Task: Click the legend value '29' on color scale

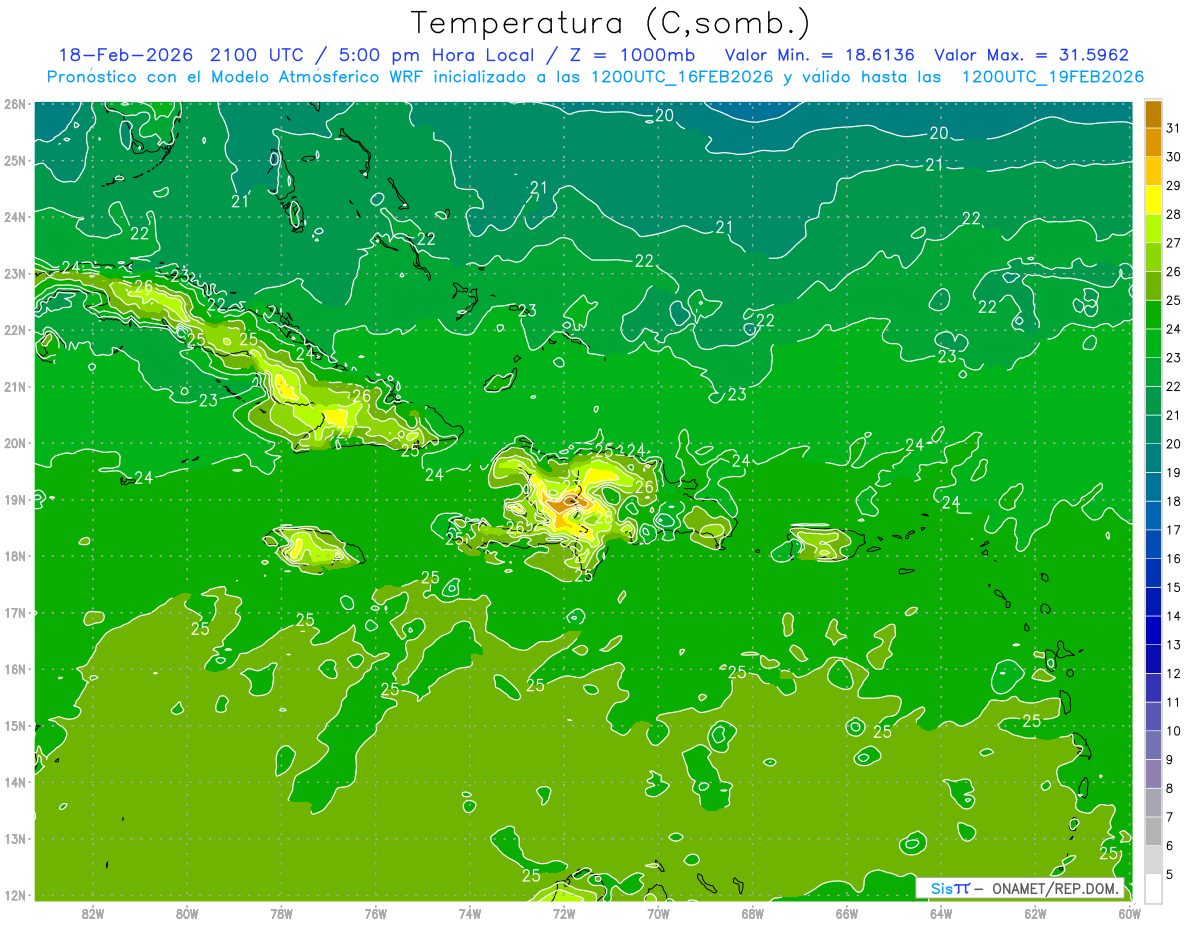Action: click(x=1173, y=186)
